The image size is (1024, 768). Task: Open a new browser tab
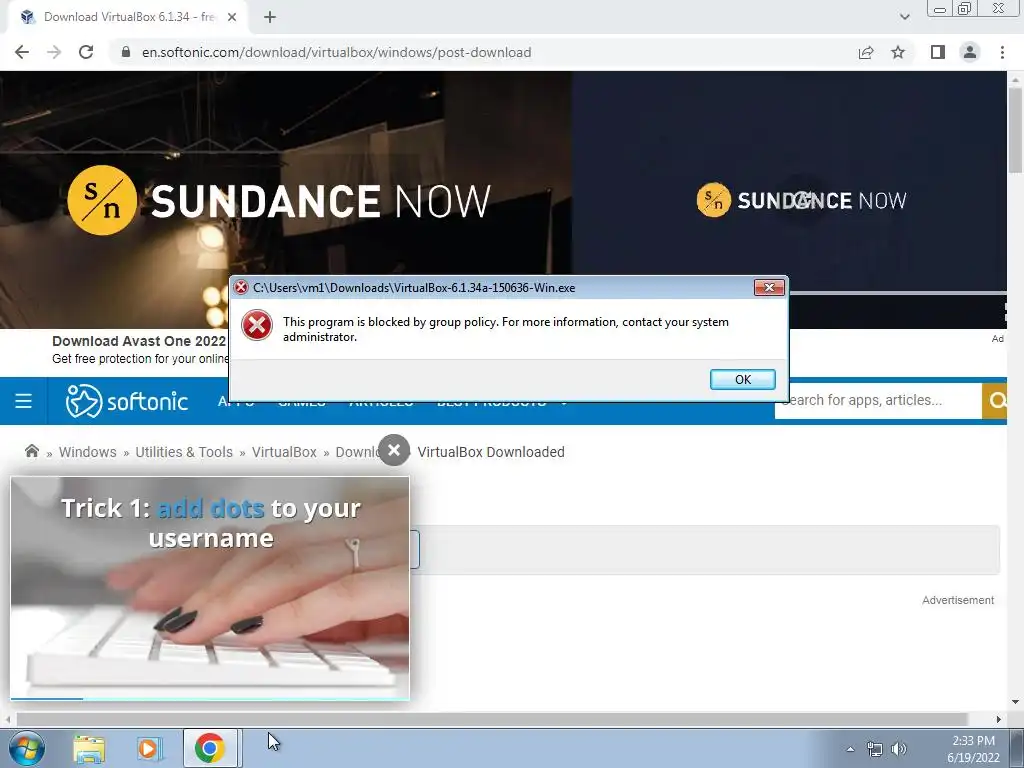point(270,17)
